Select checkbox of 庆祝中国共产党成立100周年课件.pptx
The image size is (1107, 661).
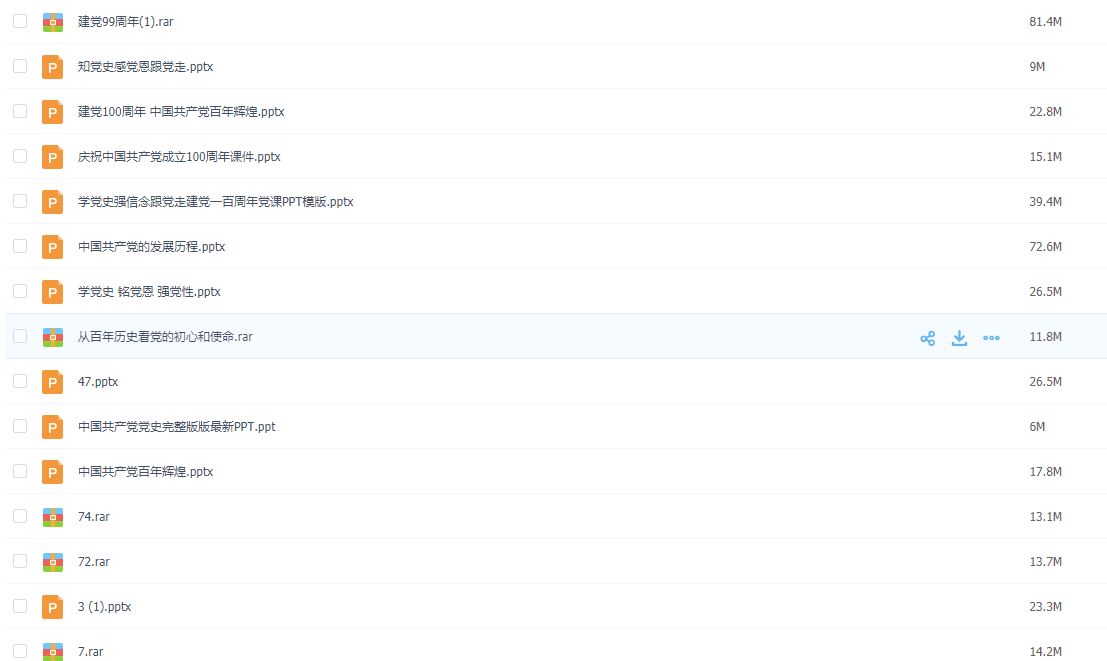pyautogui.click(x=20, y=156)
